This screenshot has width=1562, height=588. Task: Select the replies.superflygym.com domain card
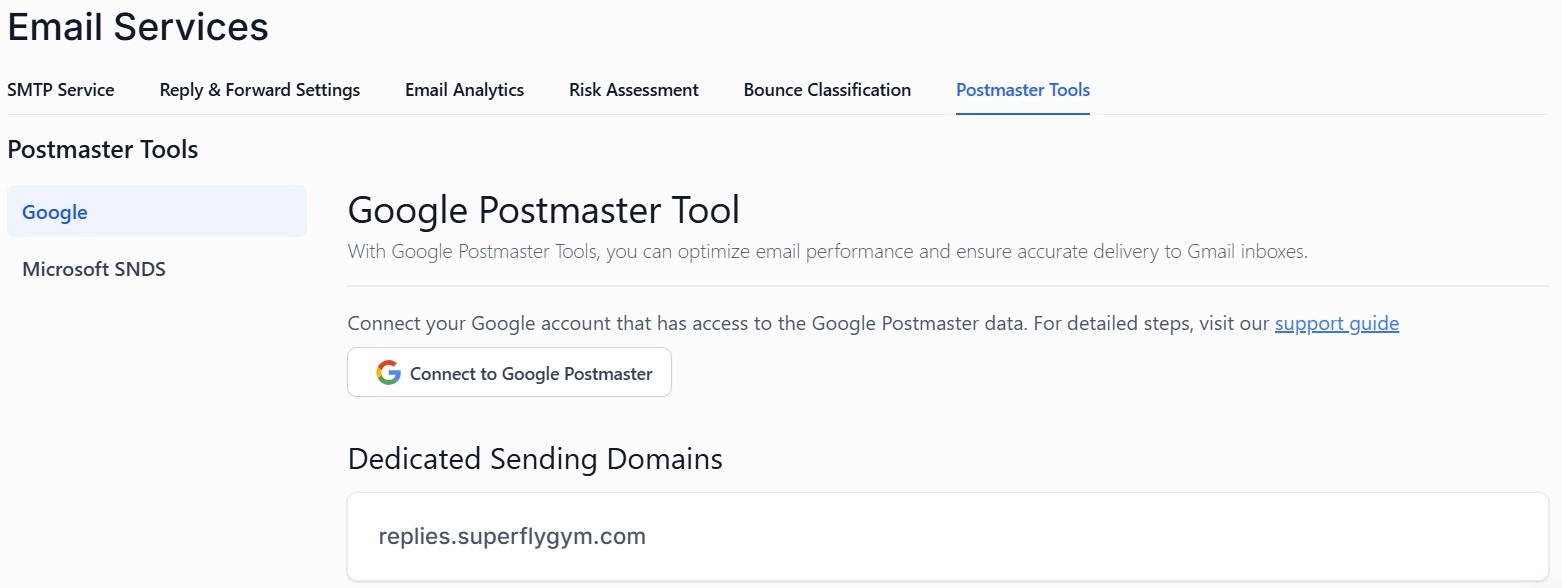click(948, 537)
